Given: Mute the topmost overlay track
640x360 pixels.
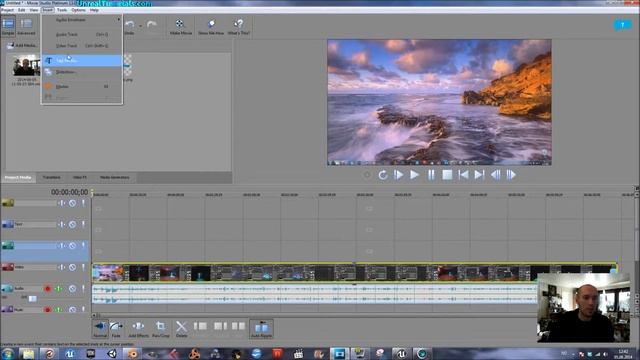Looking at the screenshot, I should point(72,203).
